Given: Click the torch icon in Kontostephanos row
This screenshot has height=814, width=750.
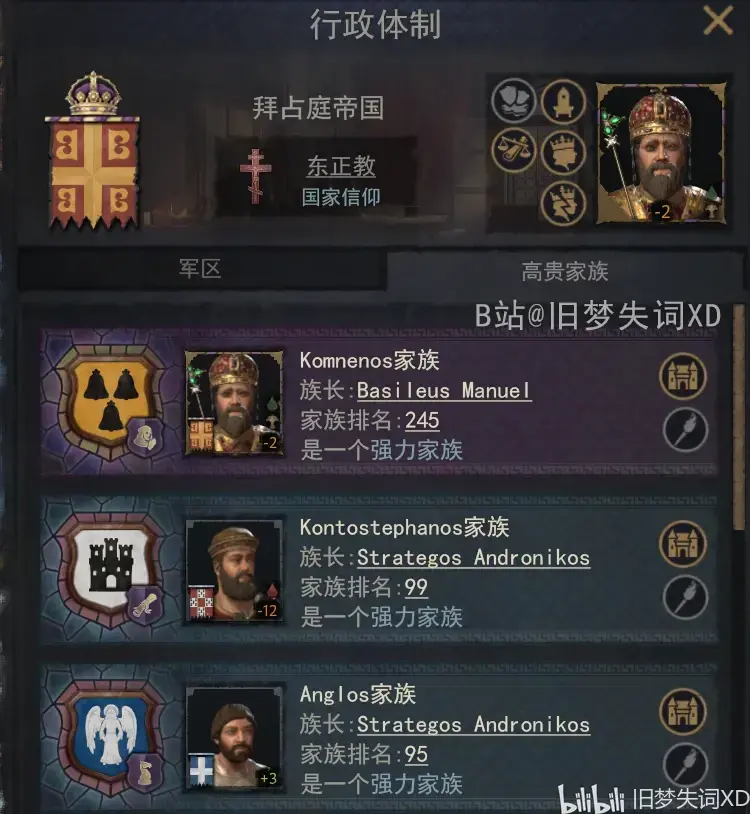Looking at the screenshot, I should (686, 598).
